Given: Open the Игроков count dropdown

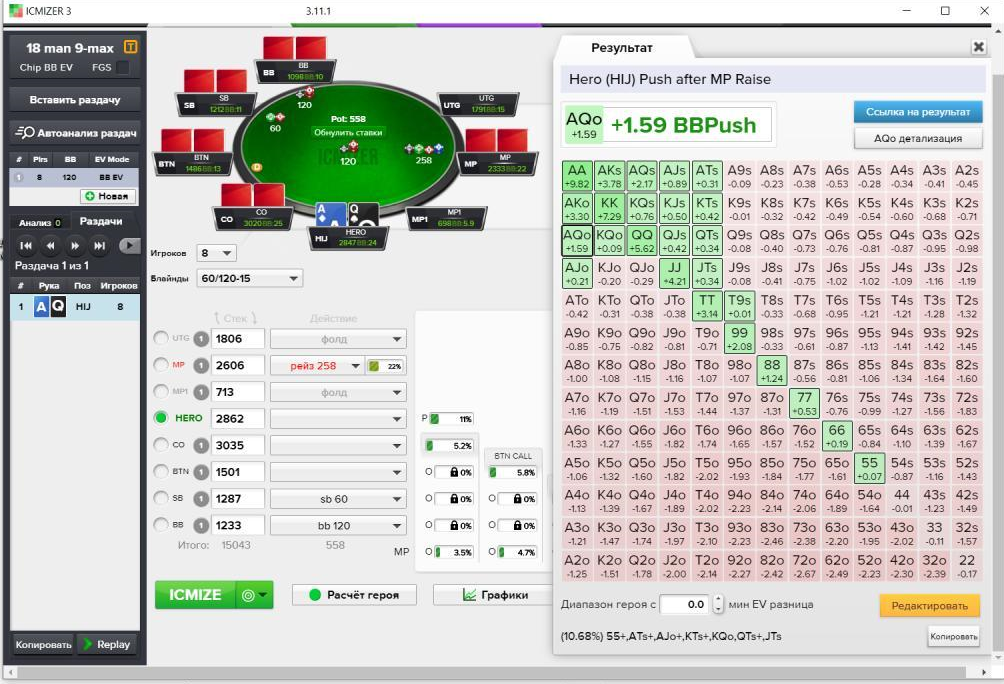Looking at the screenshot, I should point(217,253).
